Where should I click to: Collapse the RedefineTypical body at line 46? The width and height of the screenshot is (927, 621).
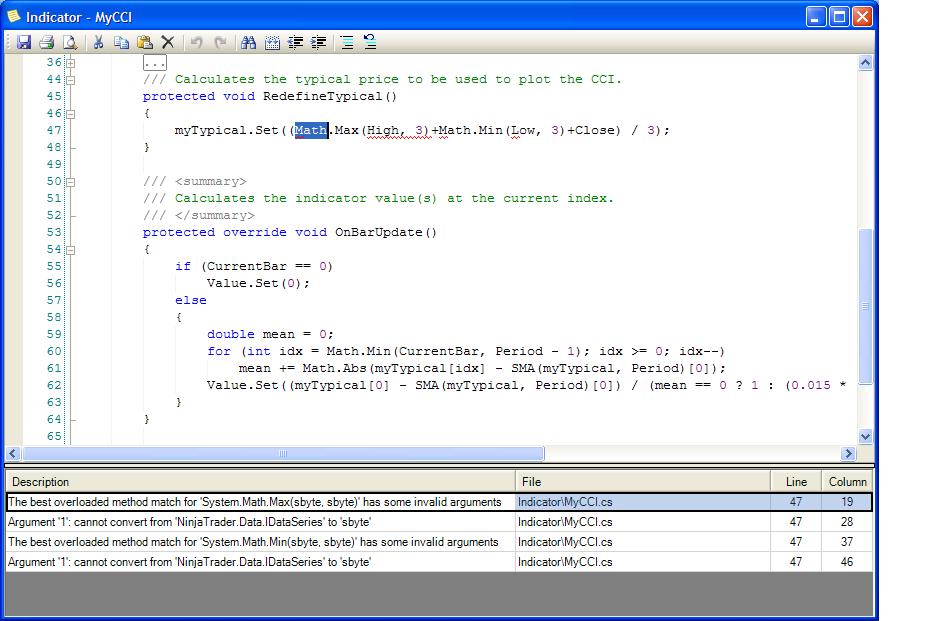coord(70,114)
